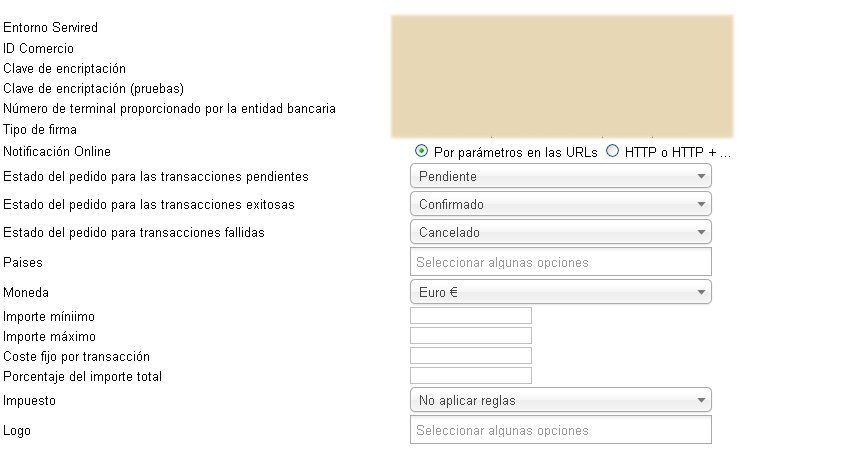The height and width of the screenshot is (457, 842).
Task: Focus the Porcentaje del importe total field
Action: [x=471, y=375]
